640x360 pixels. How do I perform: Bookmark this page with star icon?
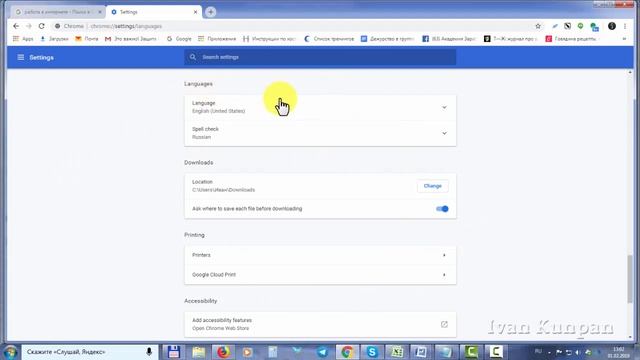538,26
